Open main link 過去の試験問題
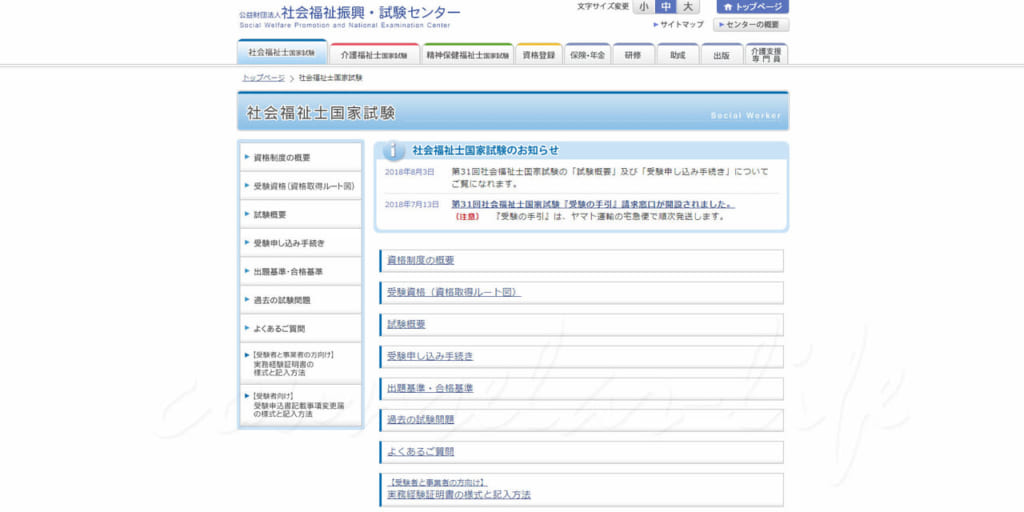This screenshot has height=512, width=1024. pos(421,419)
